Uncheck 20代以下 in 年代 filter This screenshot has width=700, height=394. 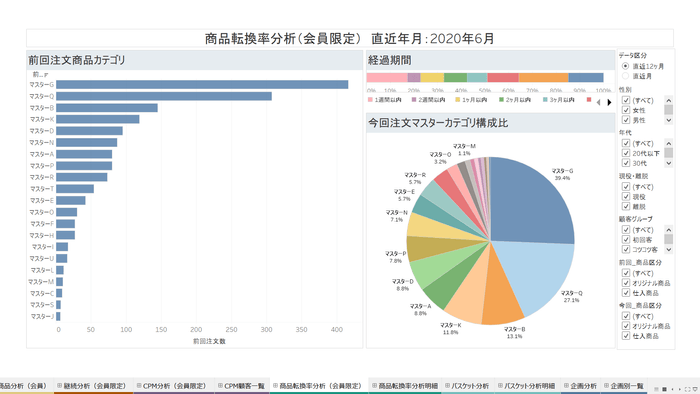point(626,153)
